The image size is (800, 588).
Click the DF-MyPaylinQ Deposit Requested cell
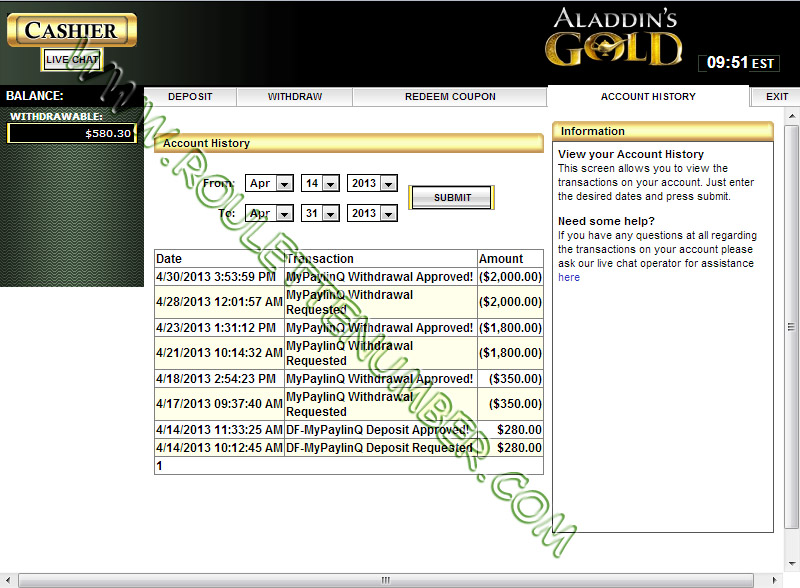(381, 448)
